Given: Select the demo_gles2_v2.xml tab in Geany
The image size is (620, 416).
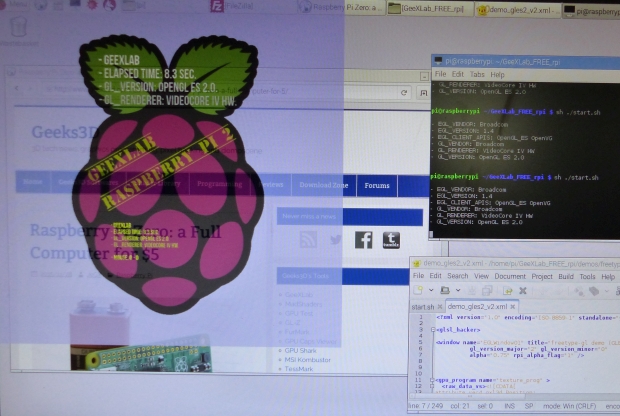Looking at the screenshot, I should tap(477, 306).
